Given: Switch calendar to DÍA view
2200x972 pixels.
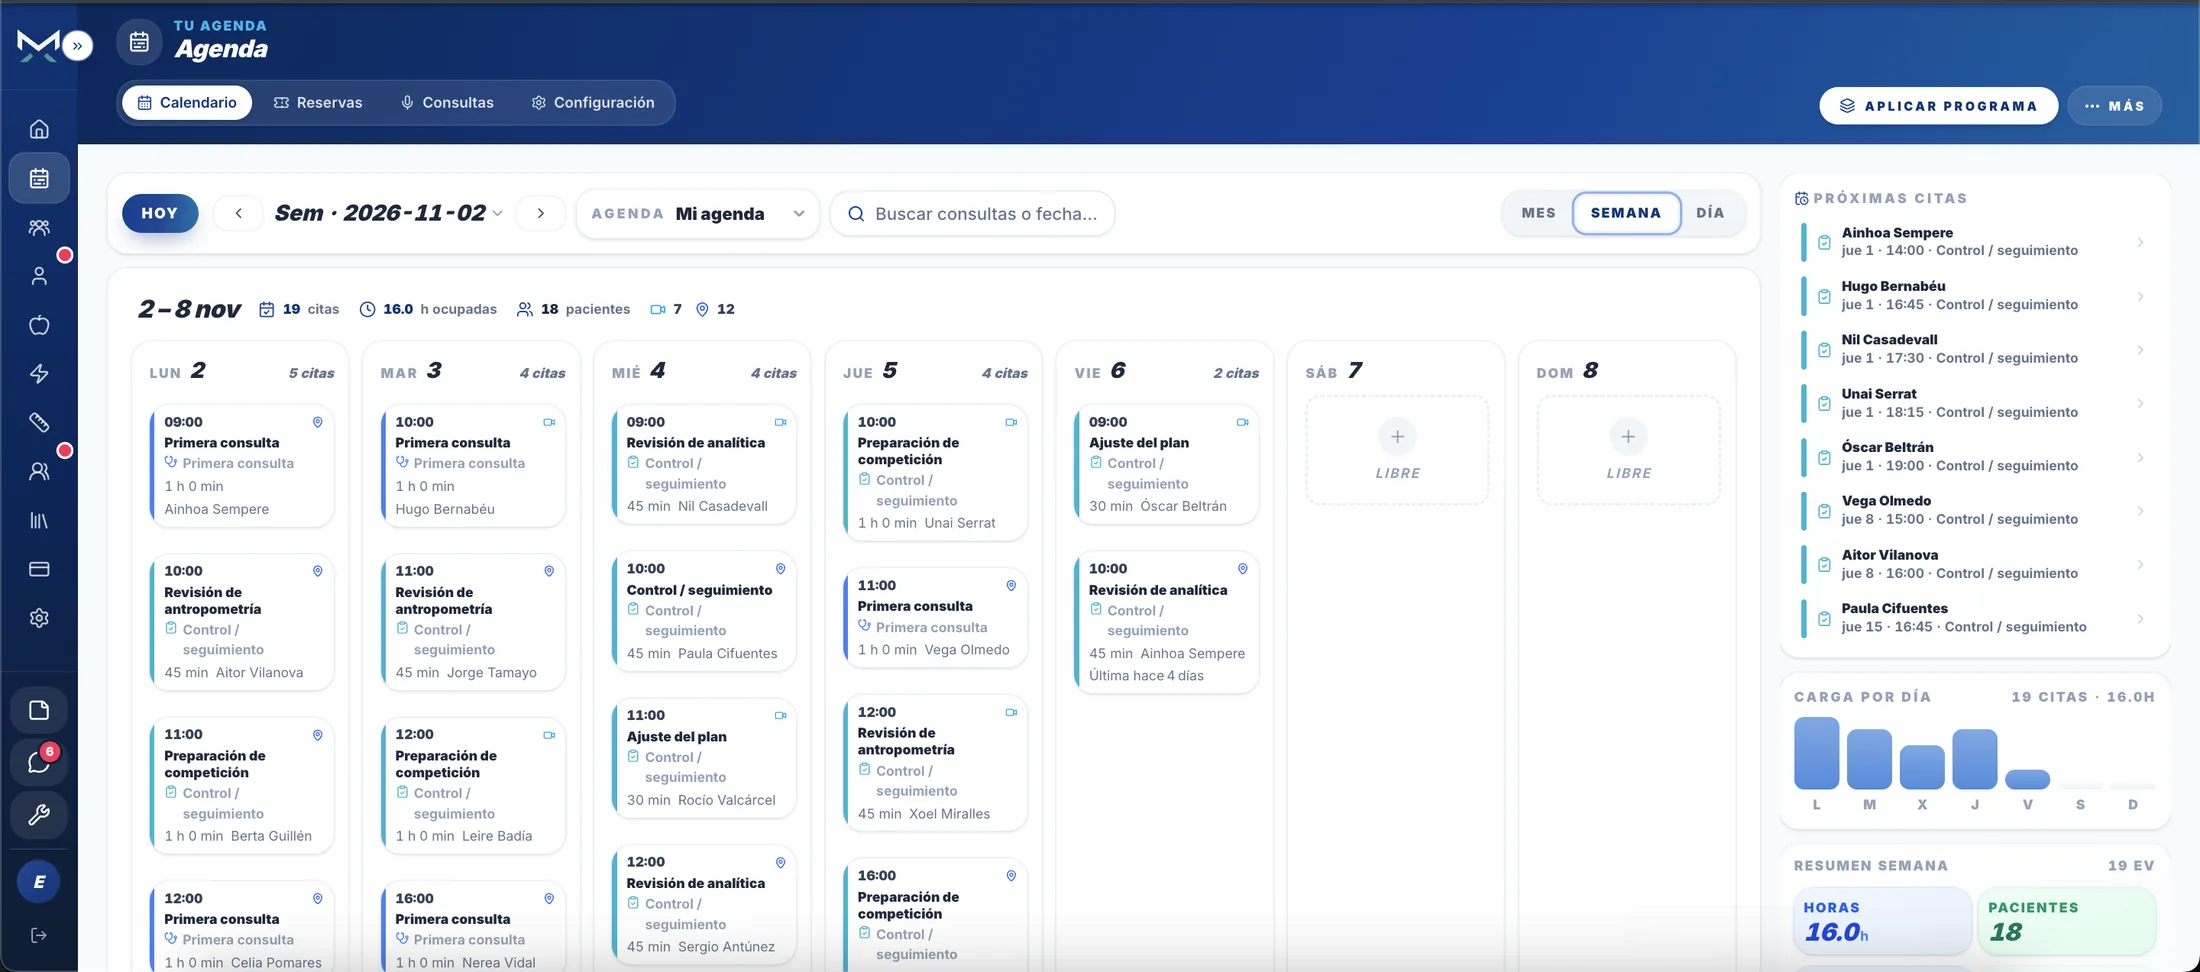Looking at the screenshot, I should (x=1710, y=213).
